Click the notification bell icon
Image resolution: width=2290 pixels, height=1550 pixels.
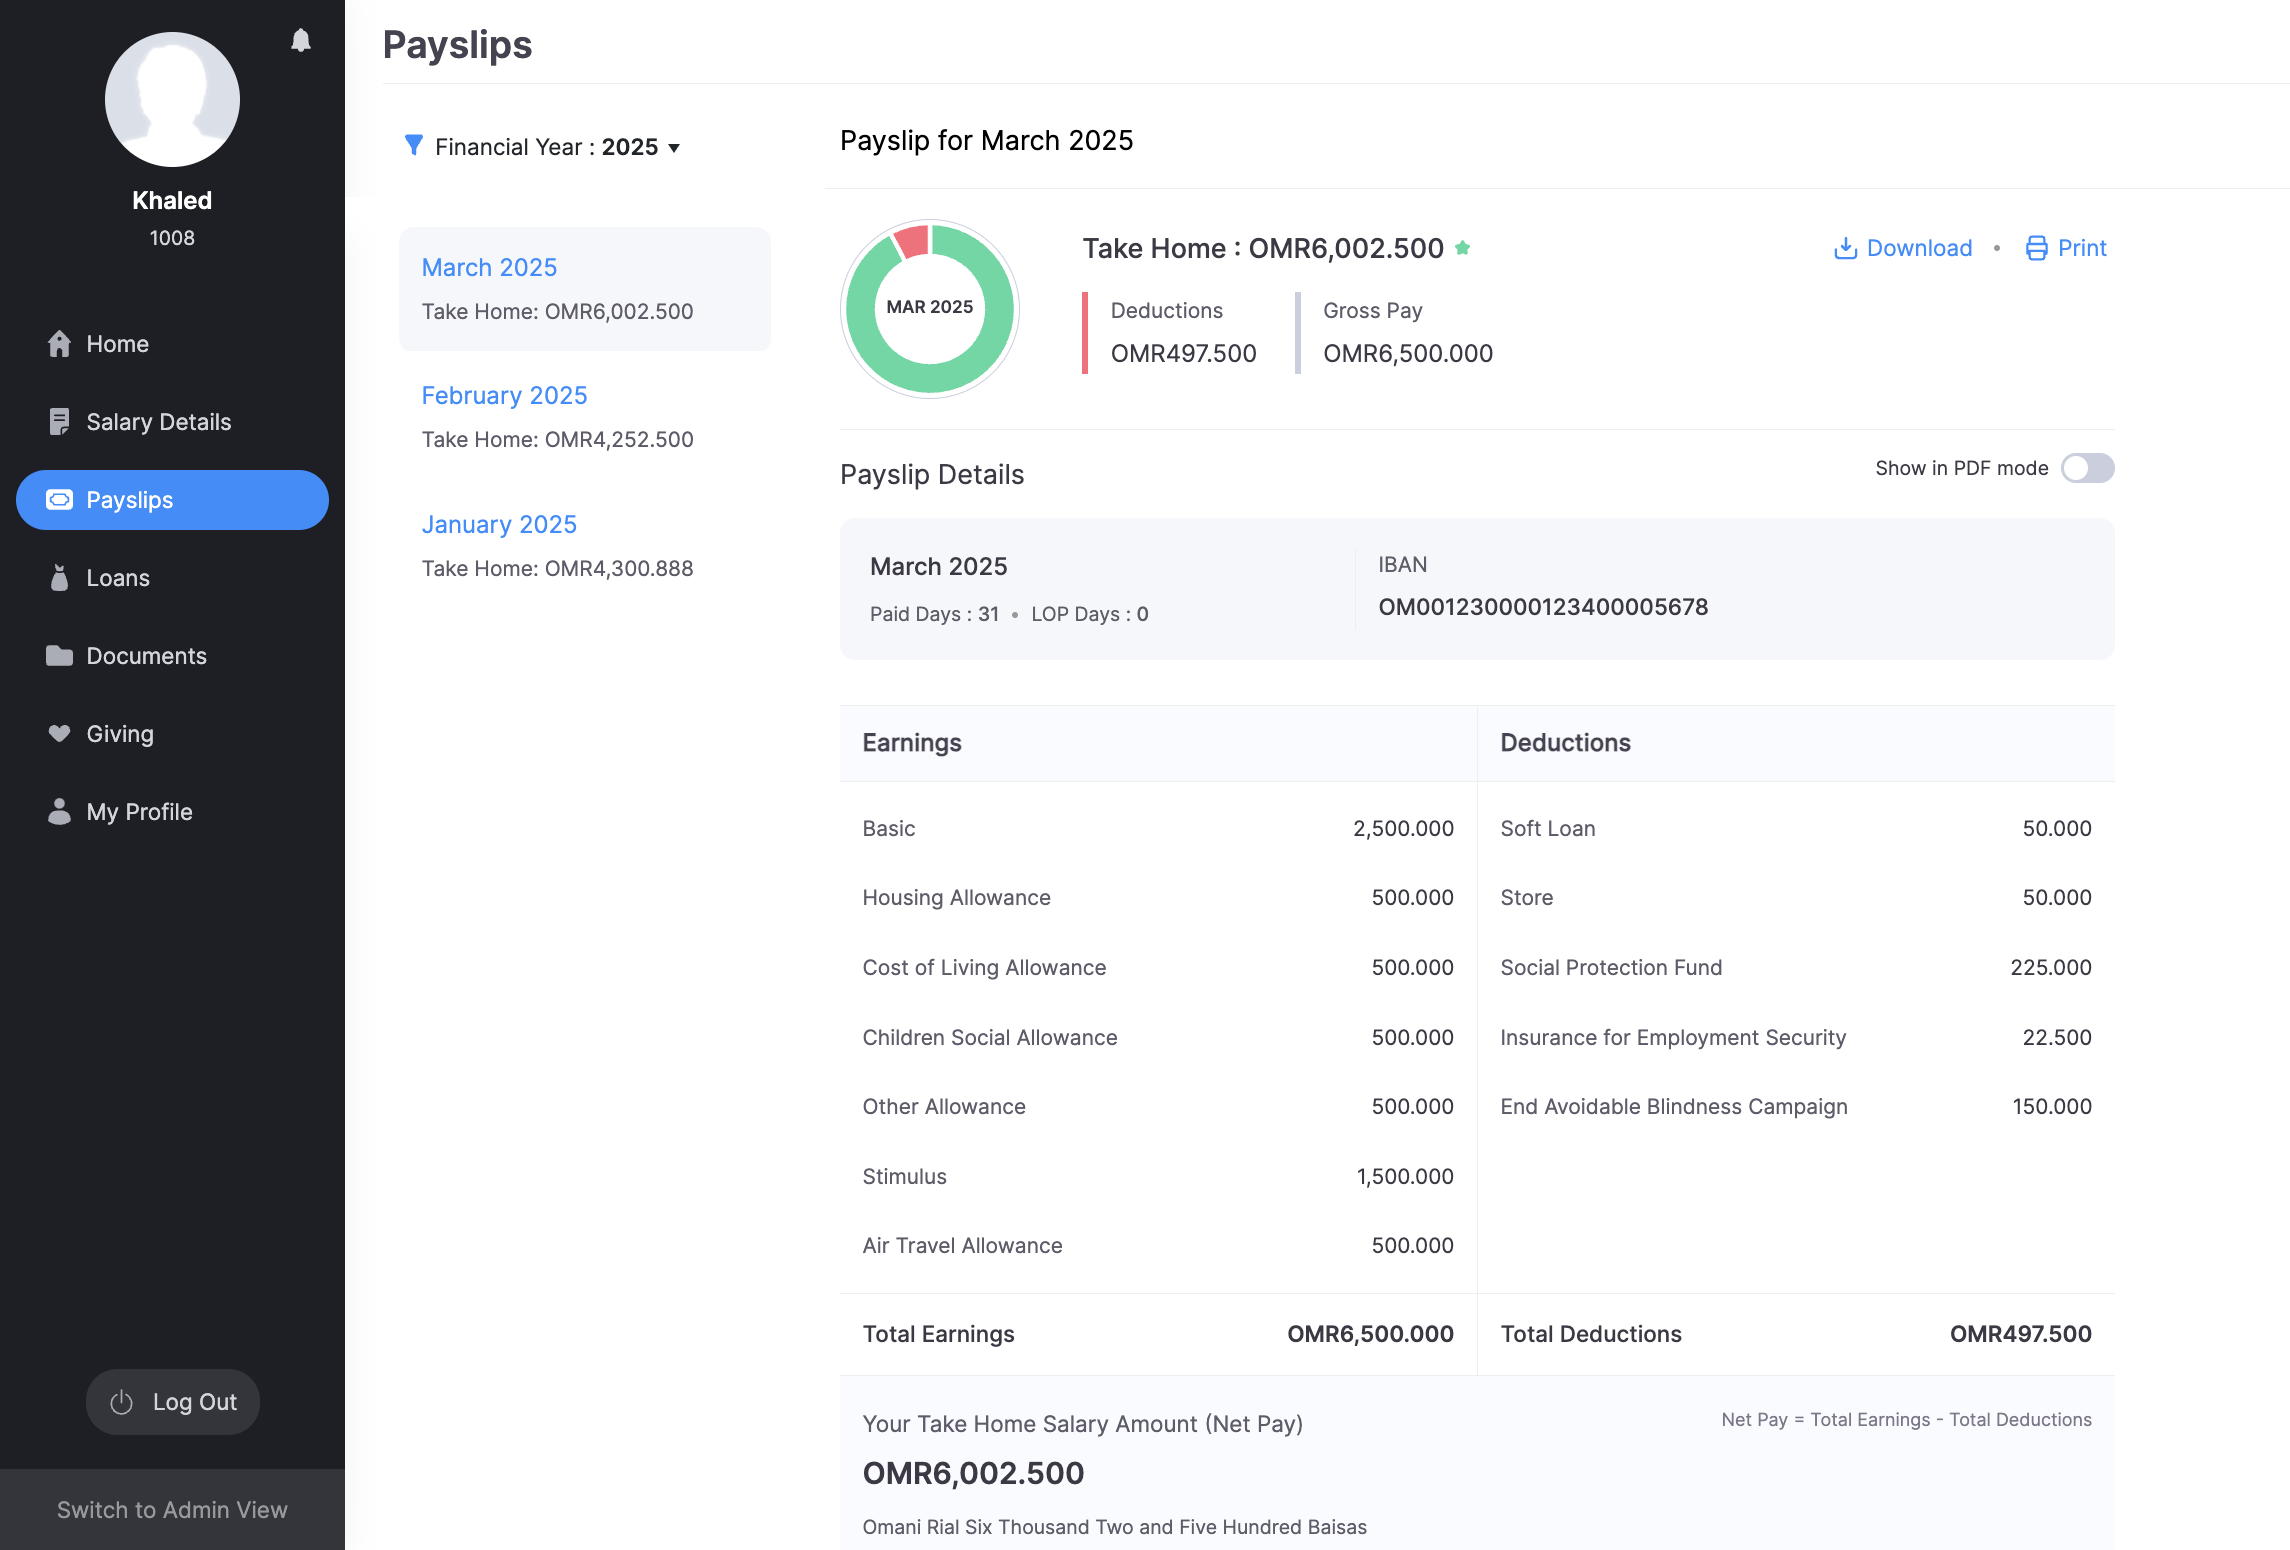pos(300,40)
